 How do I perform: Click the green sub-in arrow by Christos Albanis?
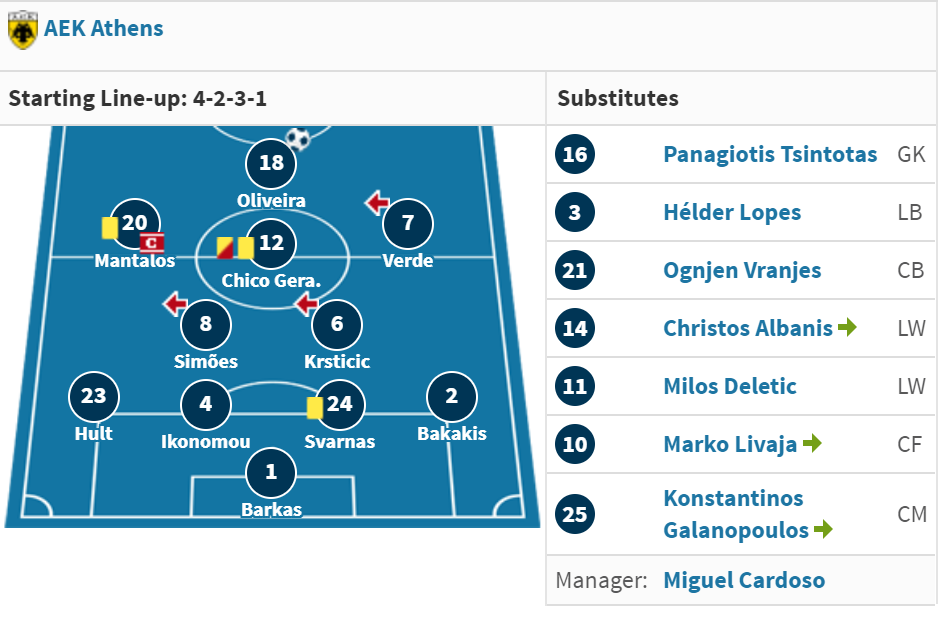tap(848, 327)
